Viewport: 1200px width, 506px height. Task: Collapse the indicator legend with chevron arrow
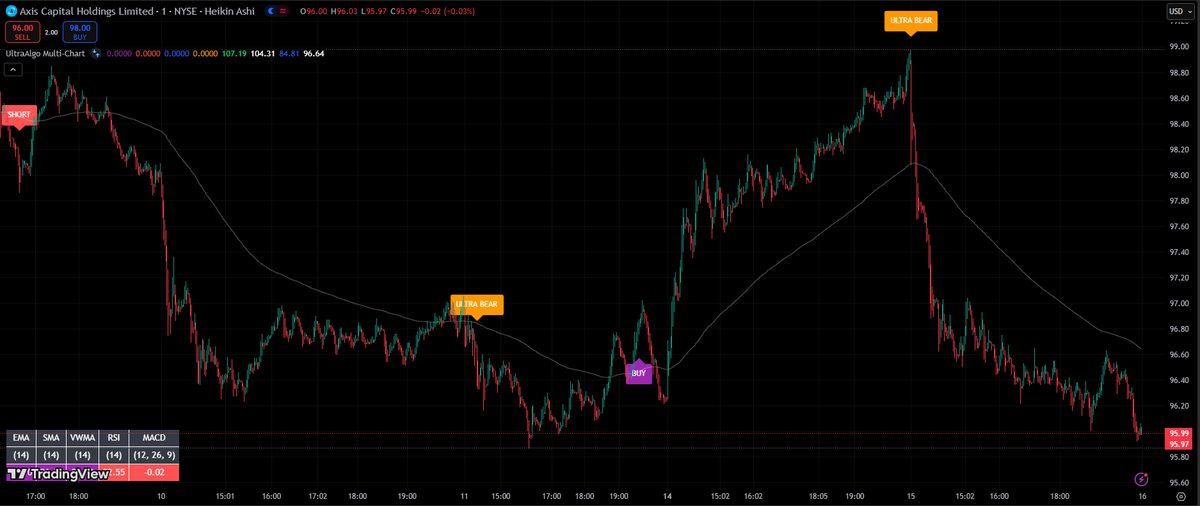(x=14, y=70)
